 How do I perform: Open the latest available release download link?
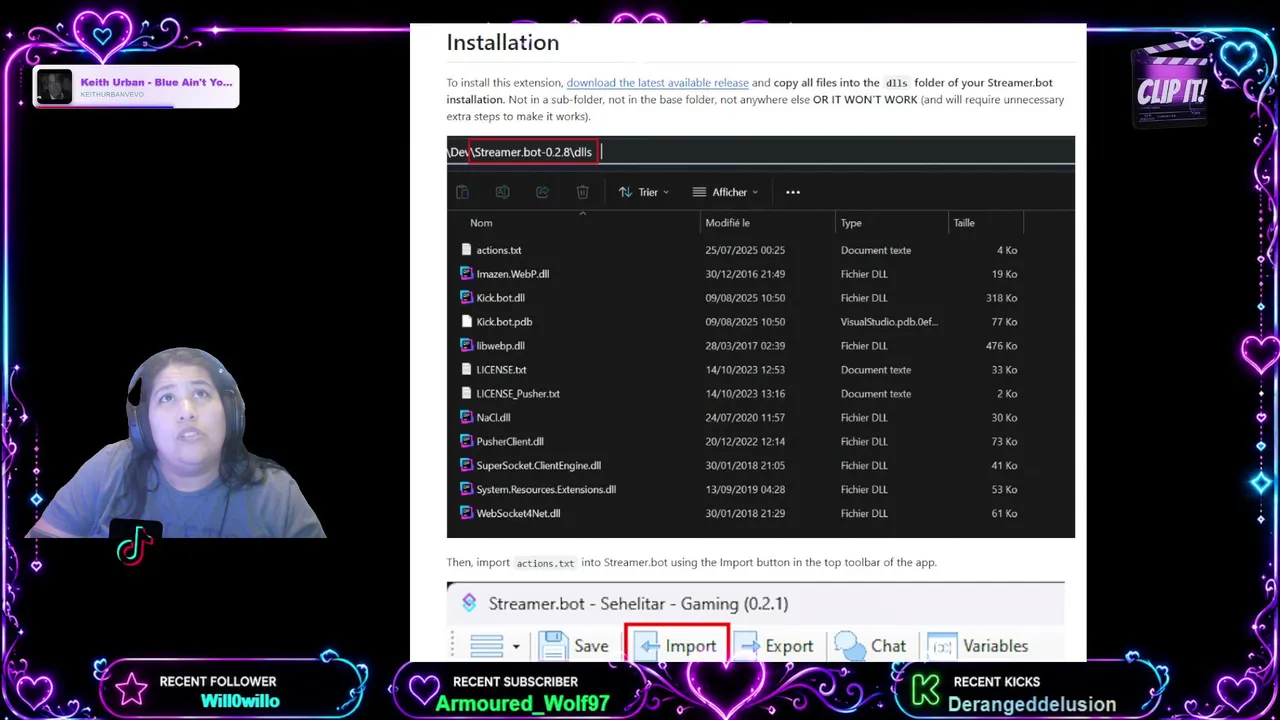click(x=657, y=83)
